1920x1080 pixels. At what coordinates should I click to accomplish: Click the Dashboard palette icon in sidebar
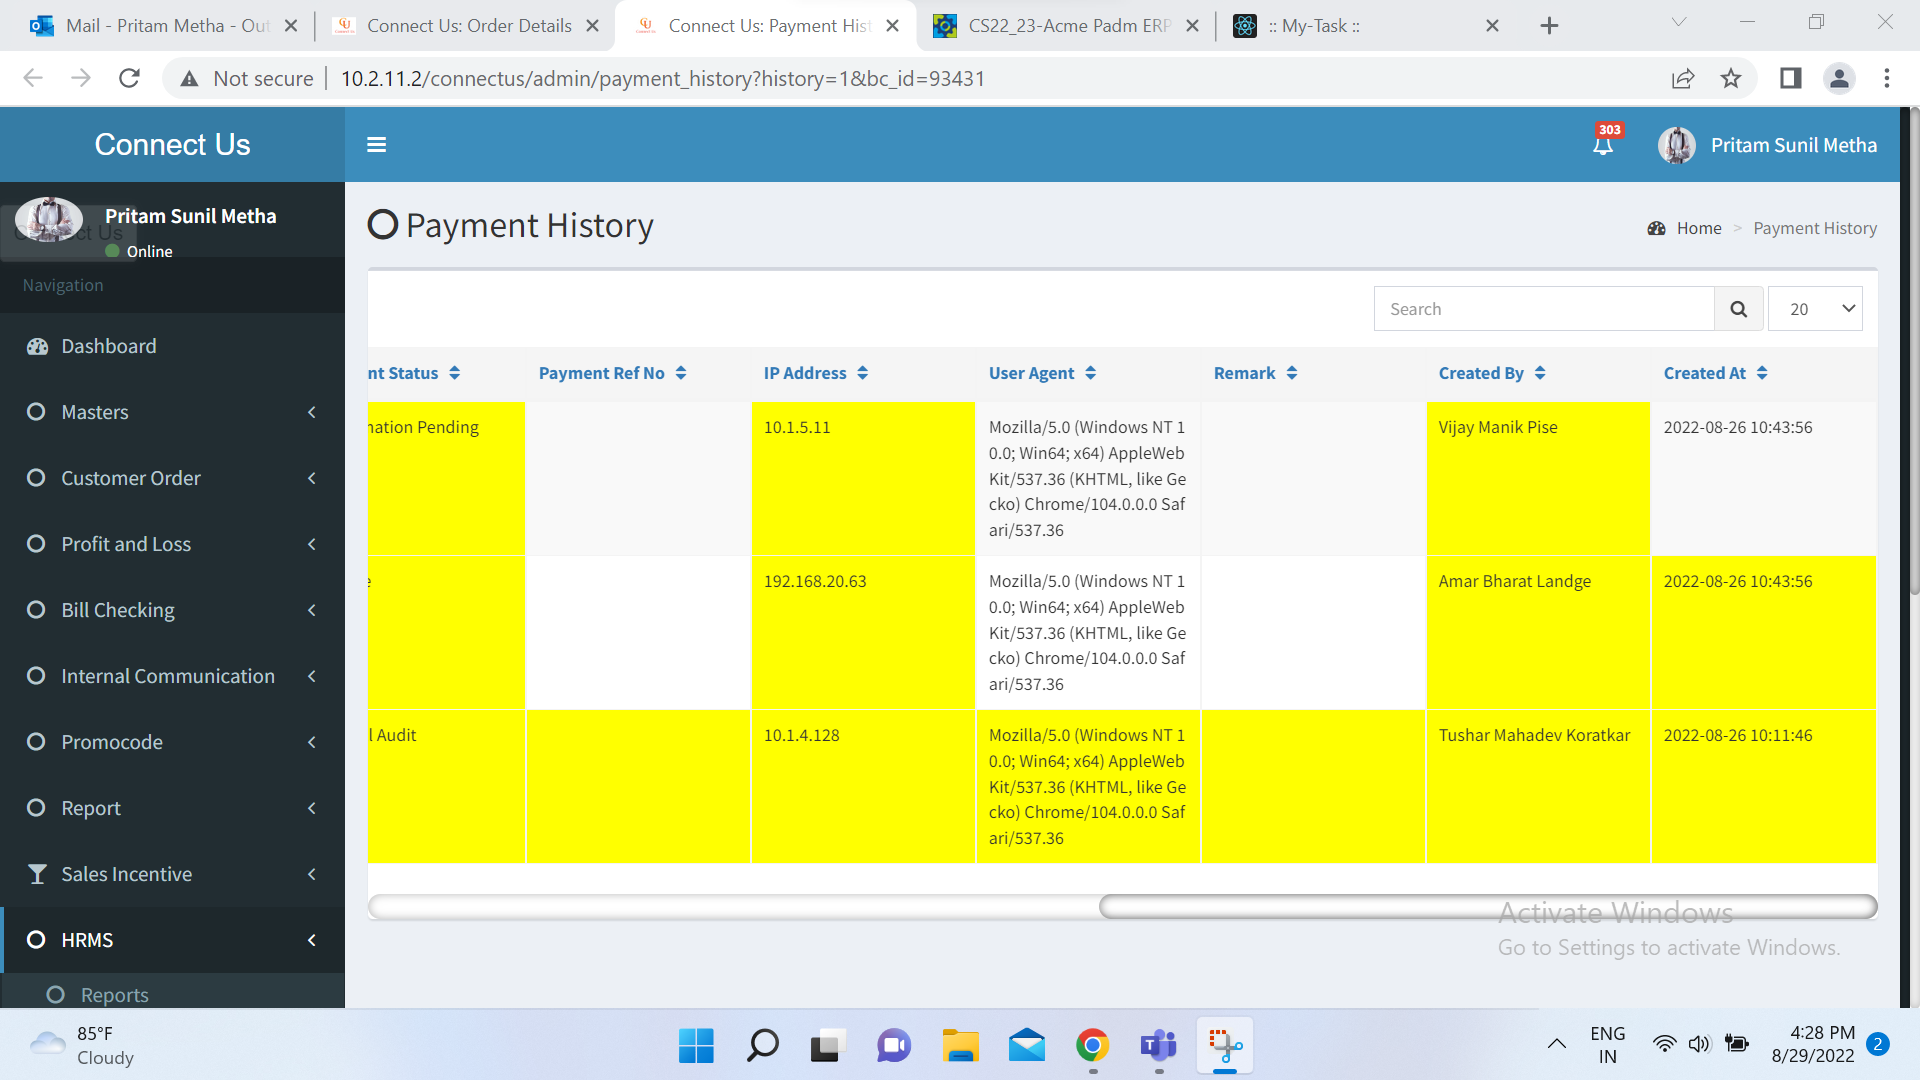(37, 347)
